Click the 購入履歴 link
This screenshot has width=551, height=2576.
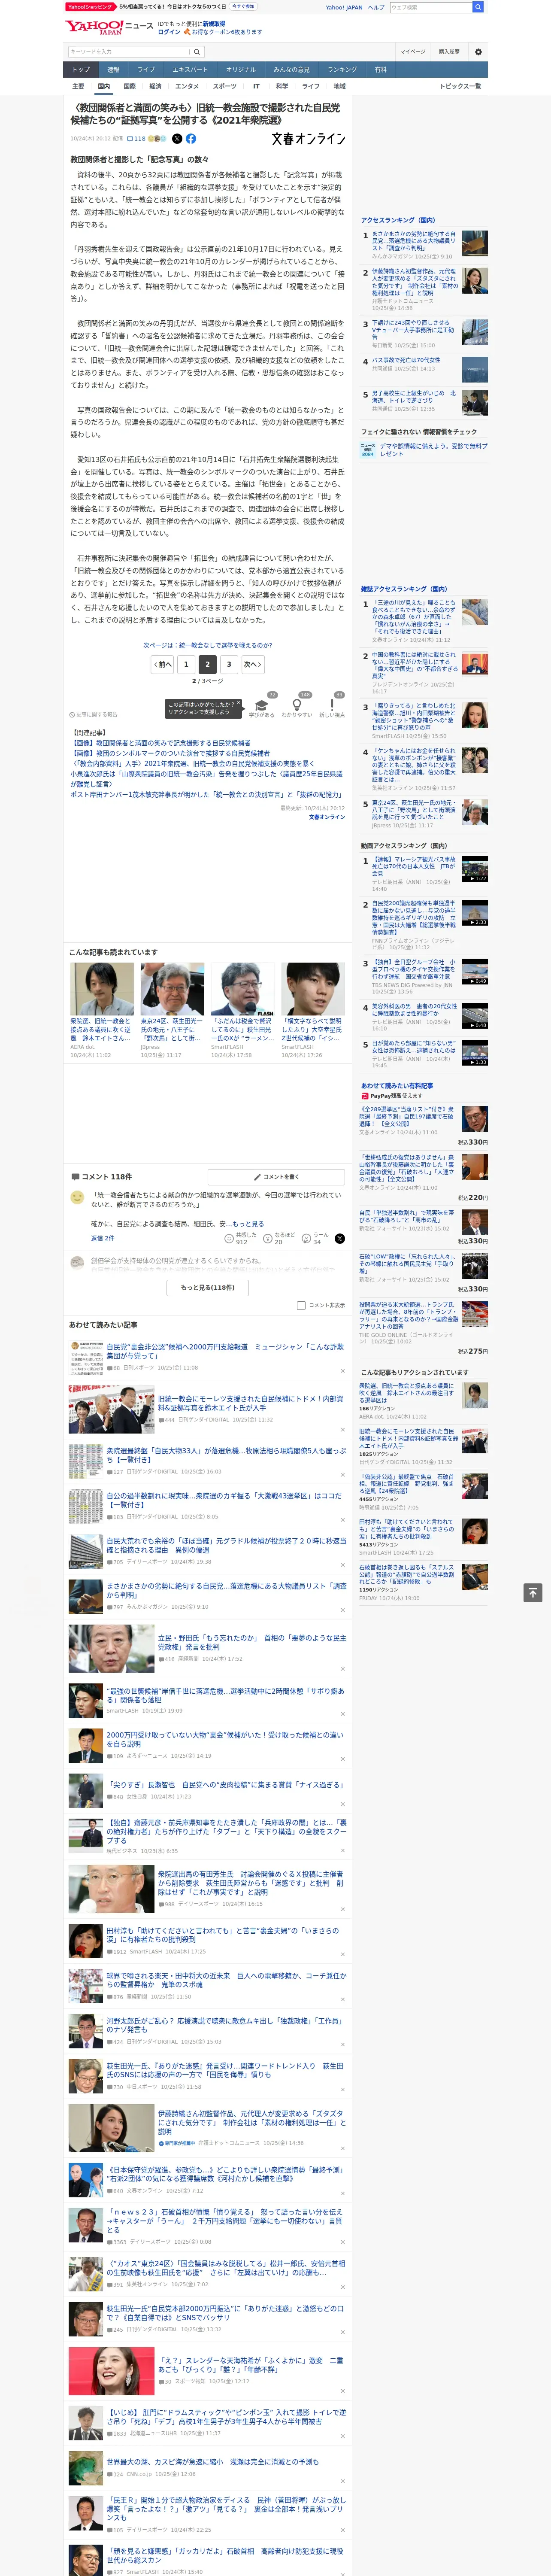tap(449, 51)
